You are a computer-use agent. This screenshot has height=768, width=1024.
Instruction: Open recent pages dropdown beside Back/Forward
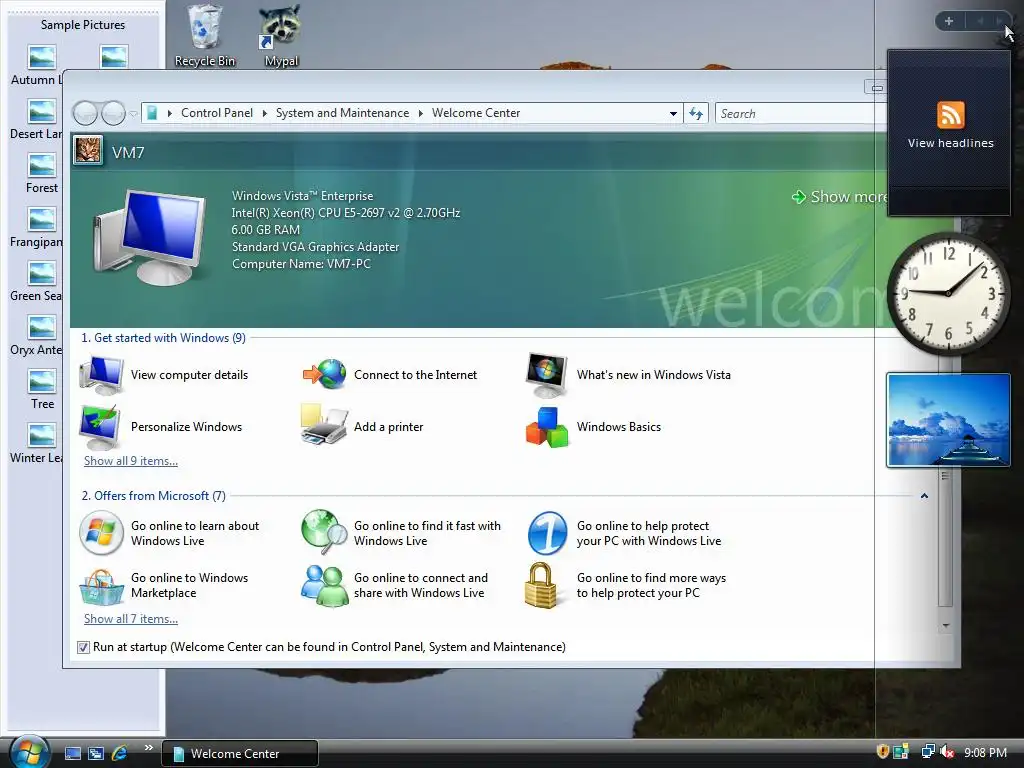pyautogui.click(x=133, y=114)
